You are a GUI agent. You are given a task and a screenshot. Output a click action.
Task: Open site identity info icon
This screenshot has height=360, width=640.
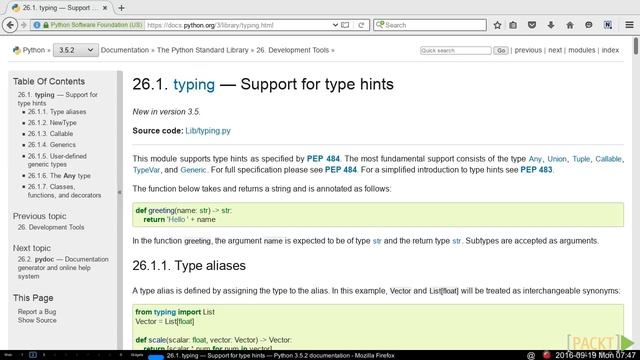point(37,25)
